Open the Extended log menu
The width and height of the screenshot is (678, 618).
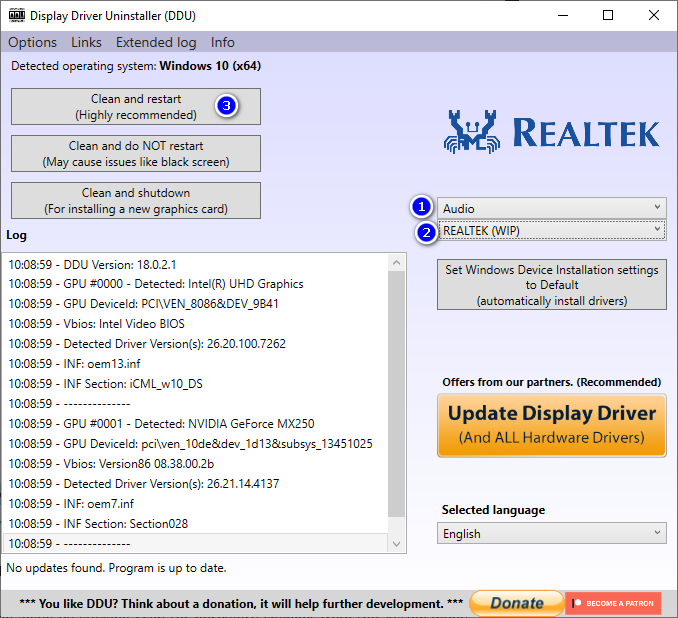pyautogui.click(x=156, y=42)
